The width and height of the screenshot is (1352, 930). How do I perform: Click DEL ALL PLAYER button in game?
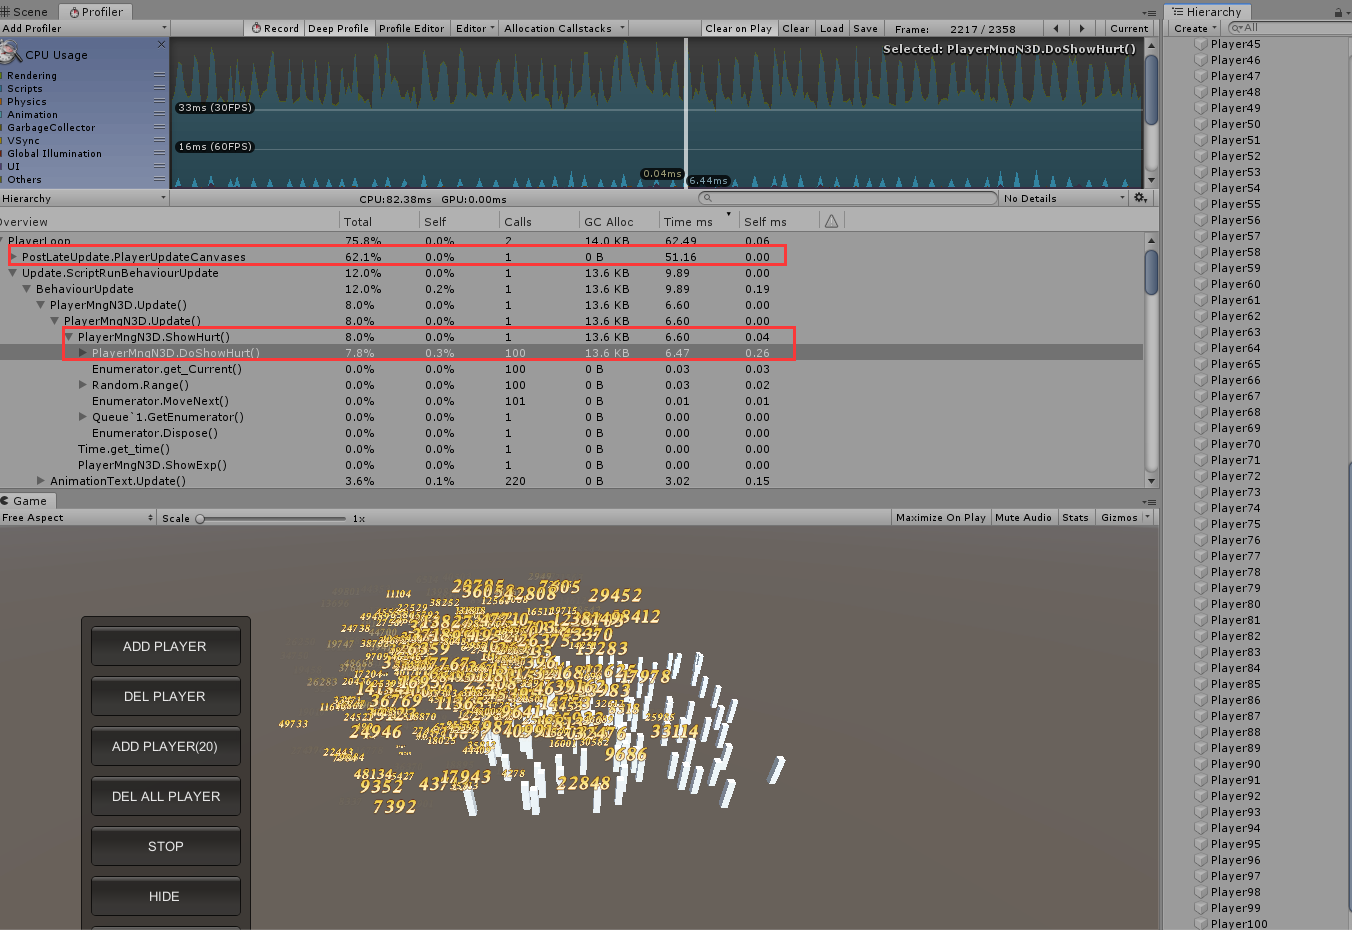pos(165,796)
